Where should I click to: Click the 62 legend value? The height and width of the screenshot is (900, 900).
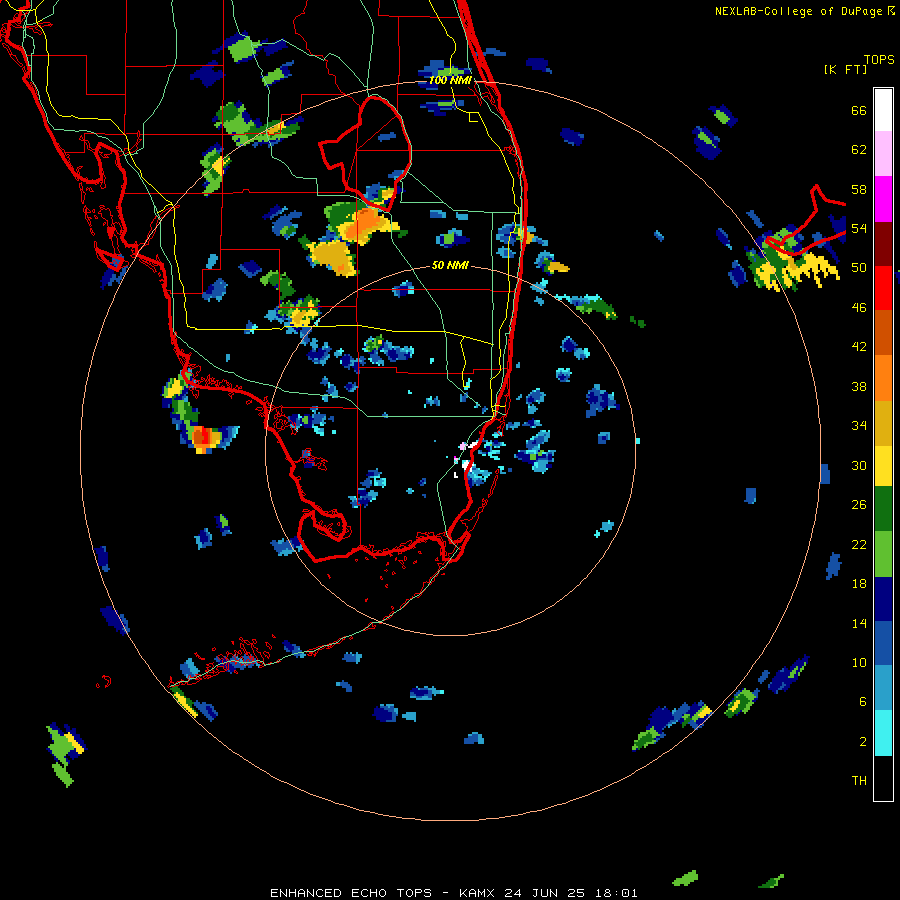(859, 150)
